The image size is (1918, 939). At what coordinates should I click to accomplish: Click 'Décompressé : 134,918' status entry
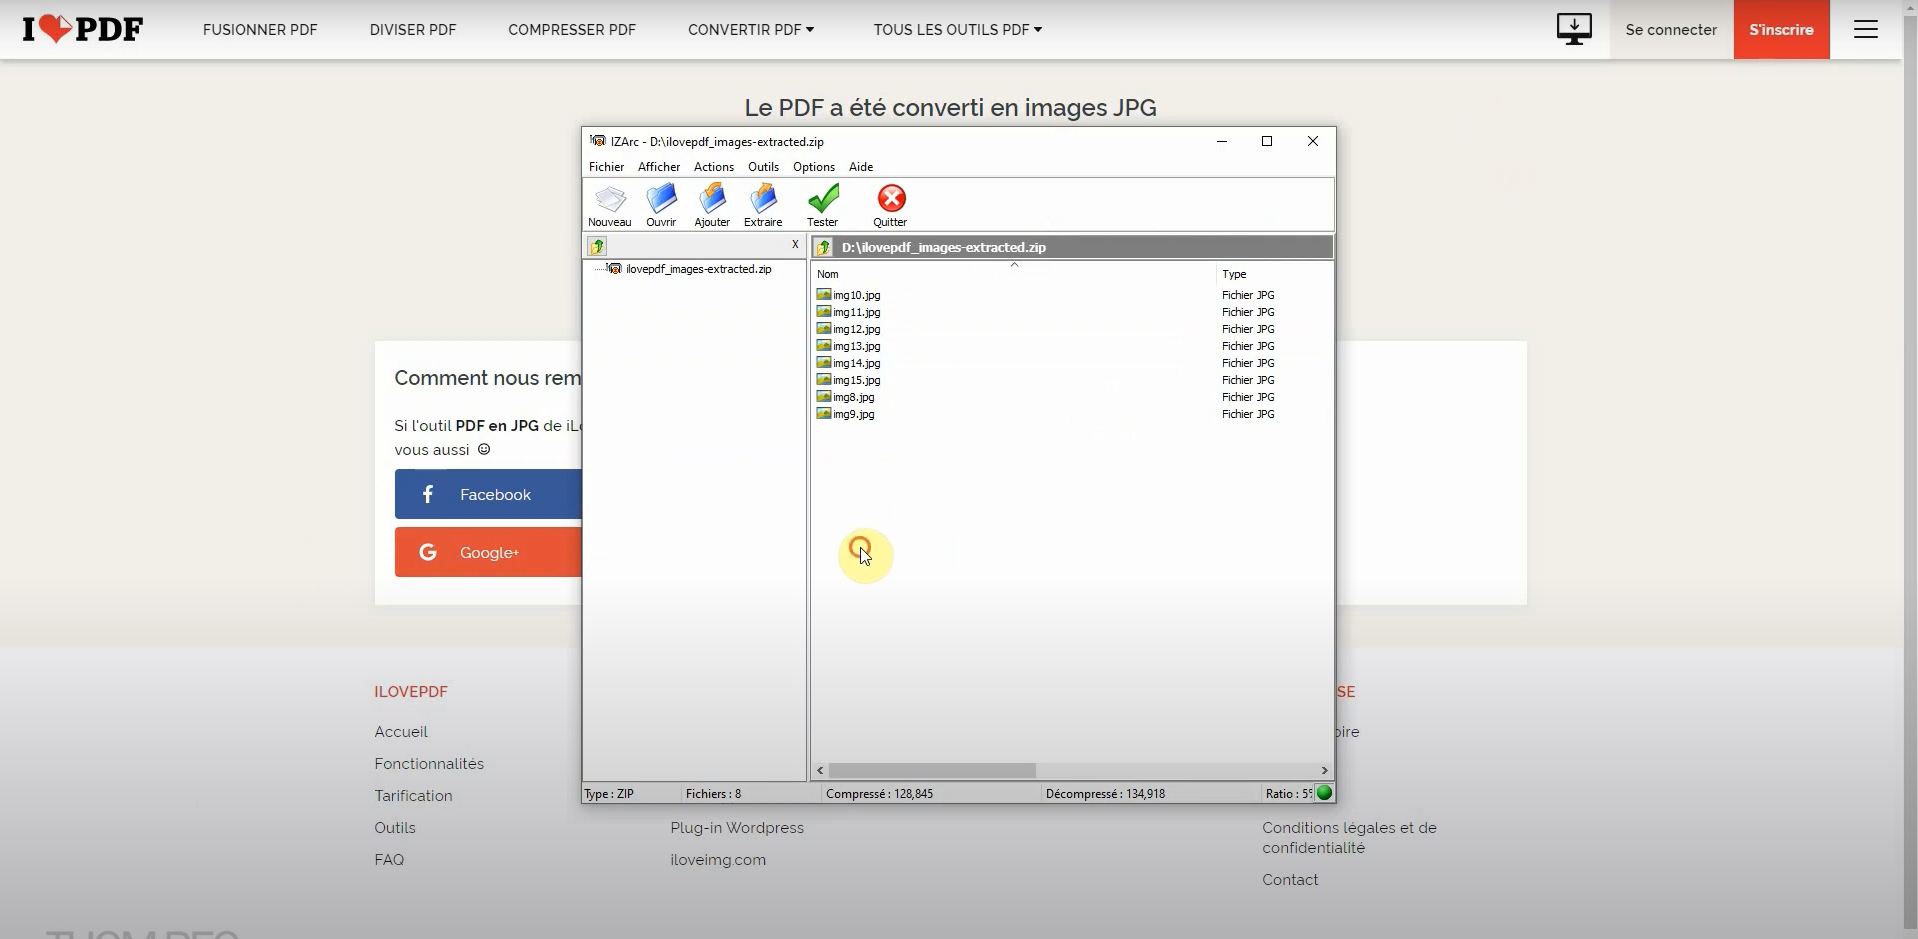(1105, 793)
